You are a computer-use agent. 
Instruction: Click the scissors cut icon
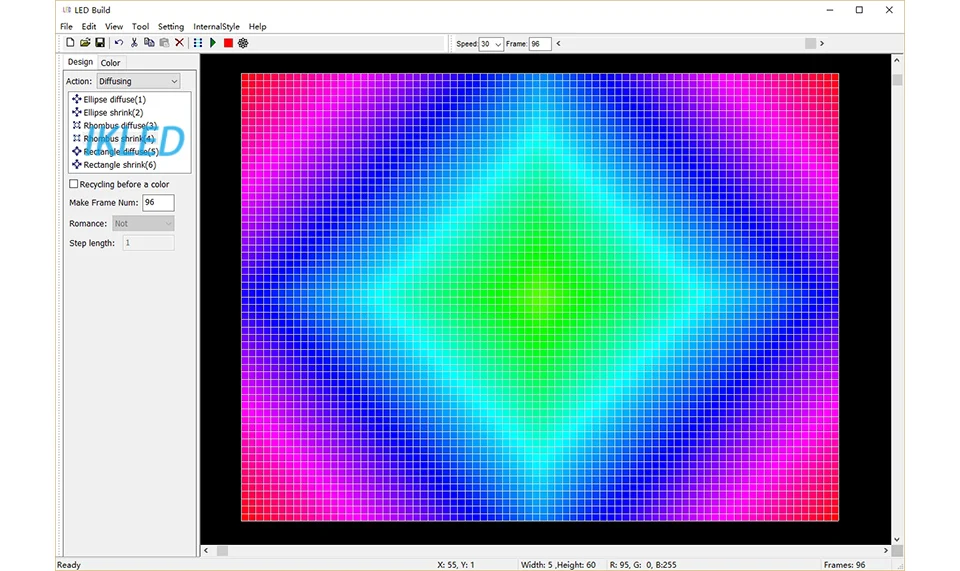tap(134, 43)
